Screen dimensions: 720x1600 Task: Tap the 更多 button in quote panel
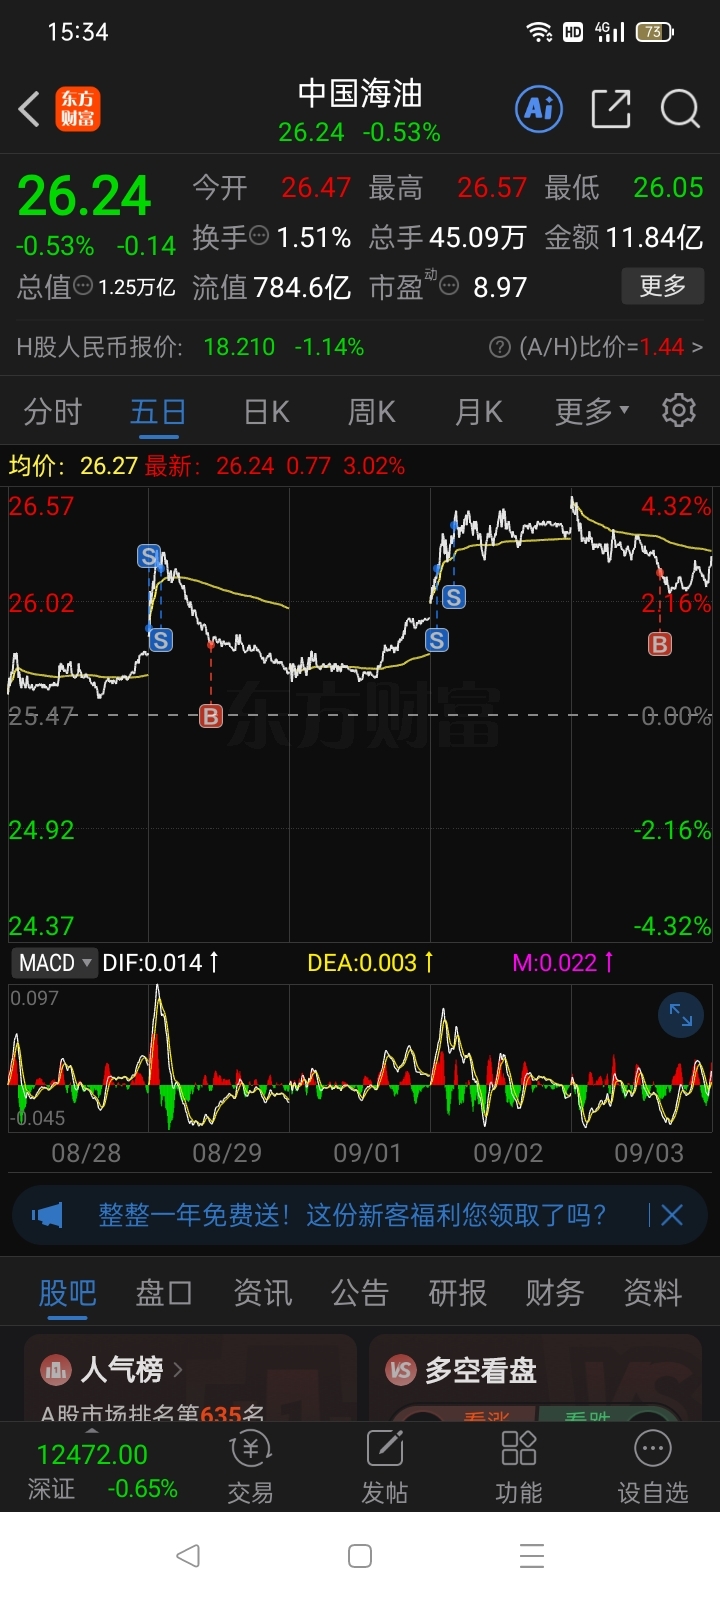click(662, 286)
